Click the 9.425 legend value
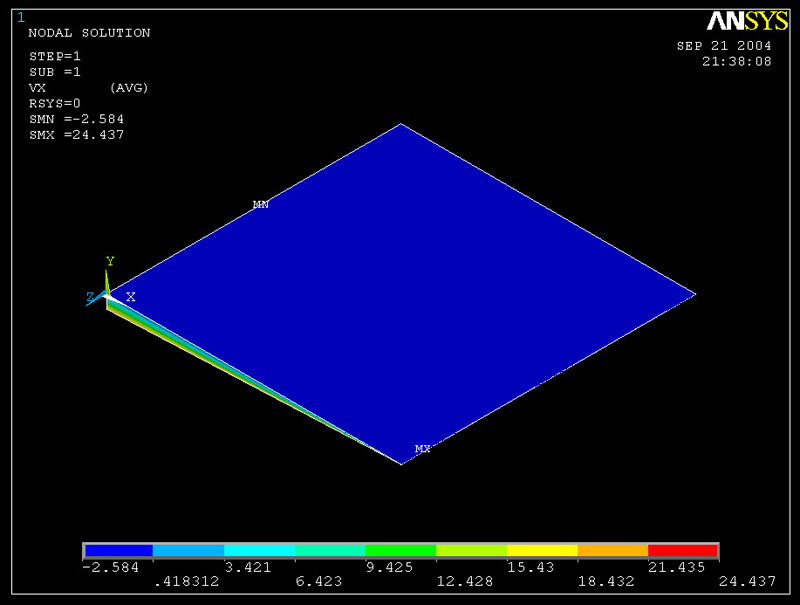The height and width of the screenshot is (605, 800). (389, 567)
